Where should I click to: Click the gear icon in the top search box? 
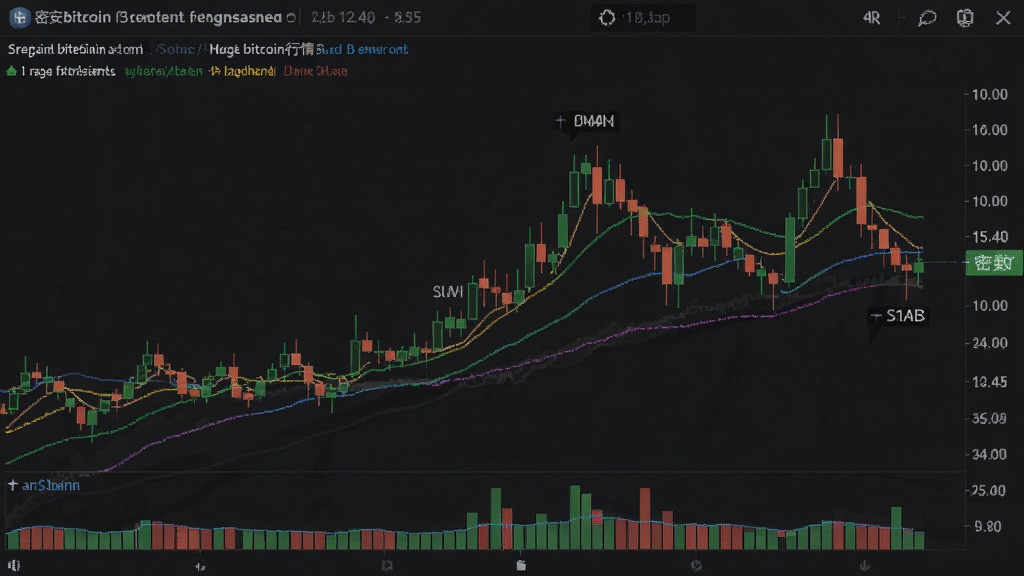click(607, 18)
